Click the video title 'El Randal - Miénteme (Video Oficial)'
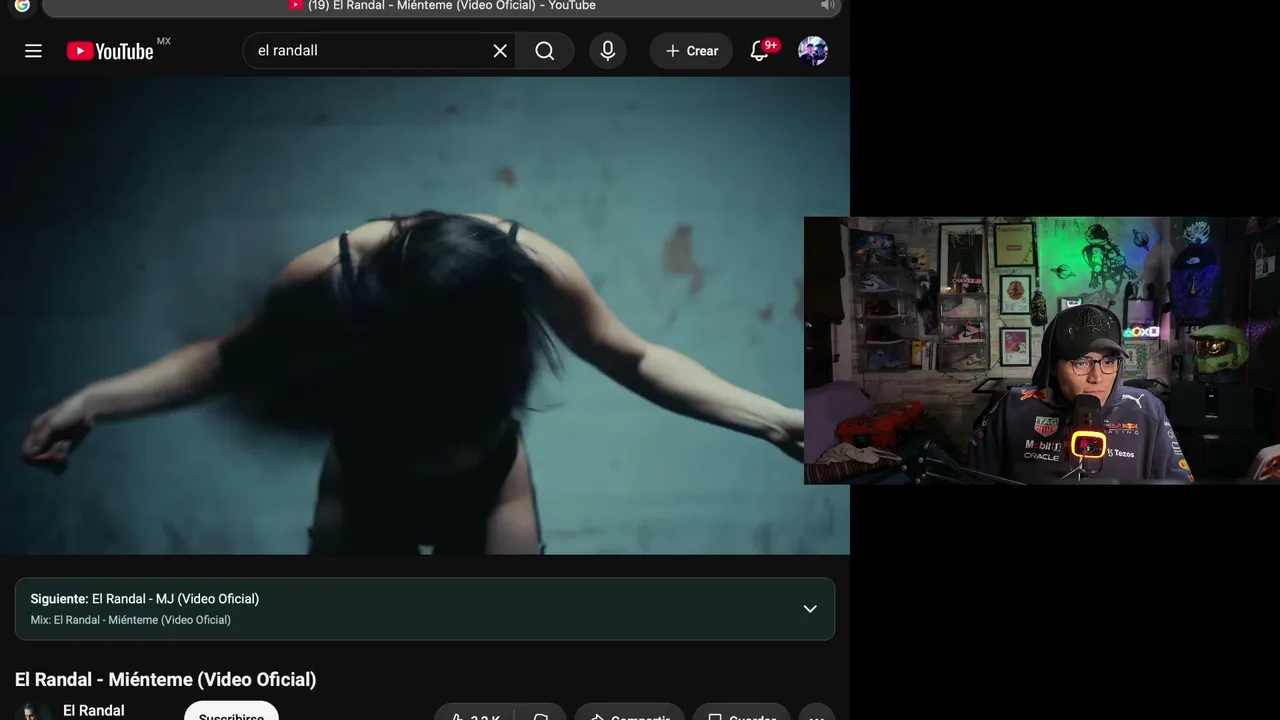 tap(165, 680)
